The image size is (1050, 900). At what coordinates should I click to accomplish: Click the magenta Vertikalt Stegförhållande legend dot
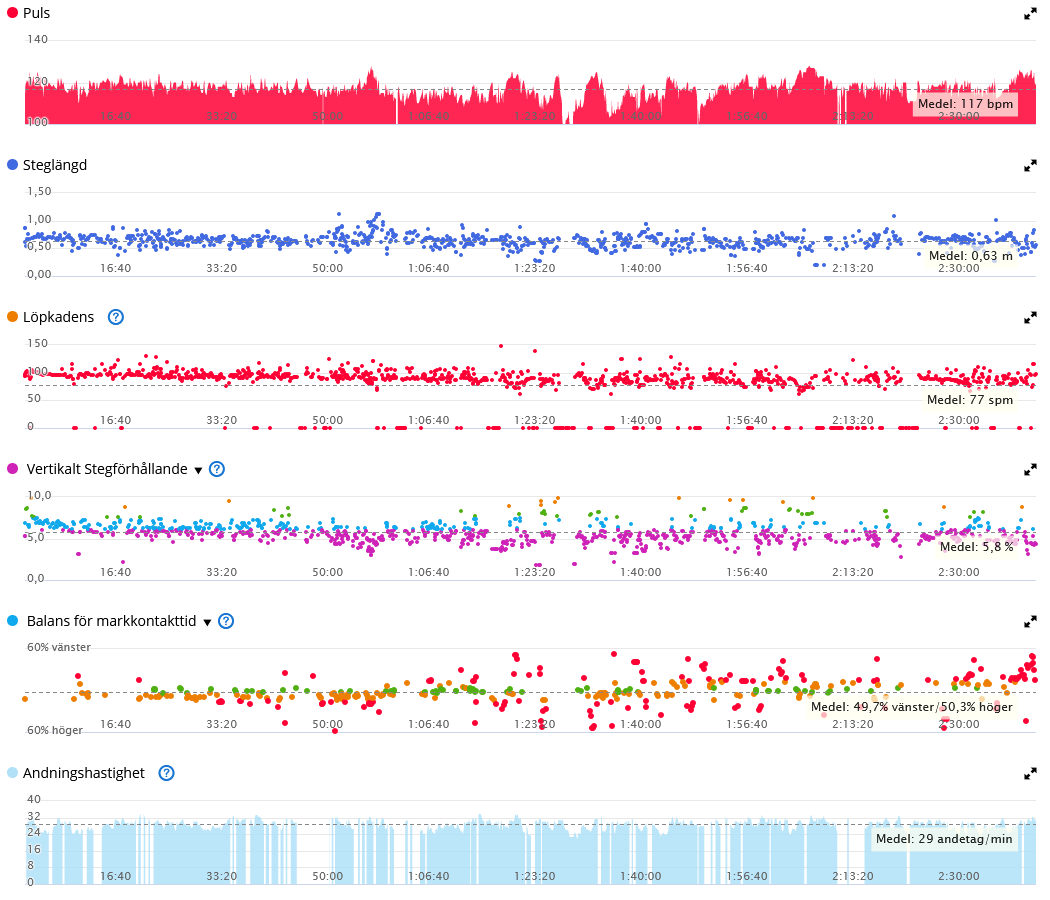click(12, 469)
